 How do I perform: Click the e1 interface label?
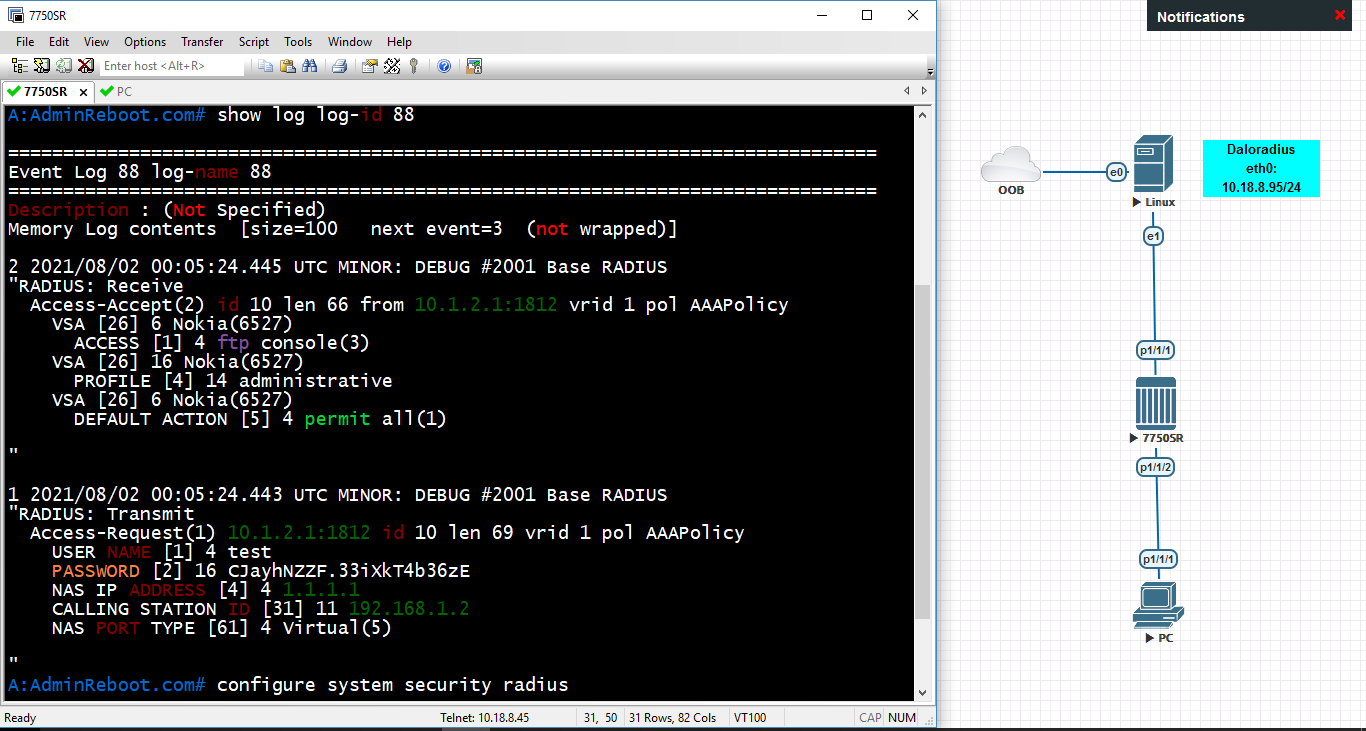(x=1153, y=236)
